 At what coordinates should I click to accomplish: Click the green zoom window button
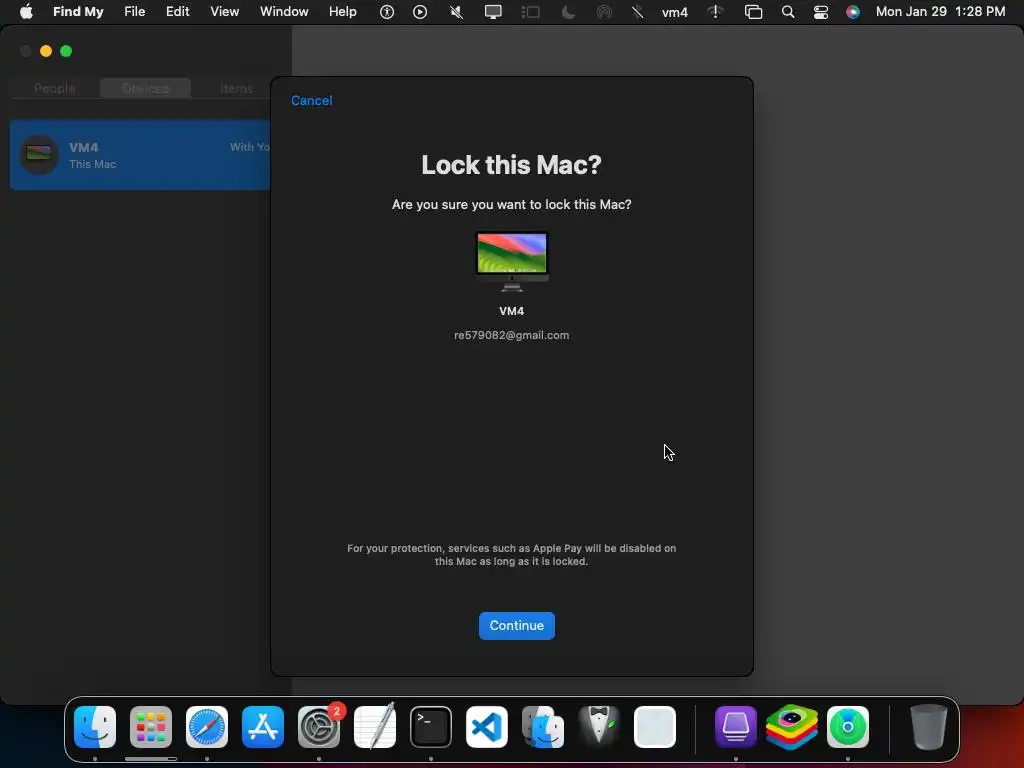click(66, 51)
